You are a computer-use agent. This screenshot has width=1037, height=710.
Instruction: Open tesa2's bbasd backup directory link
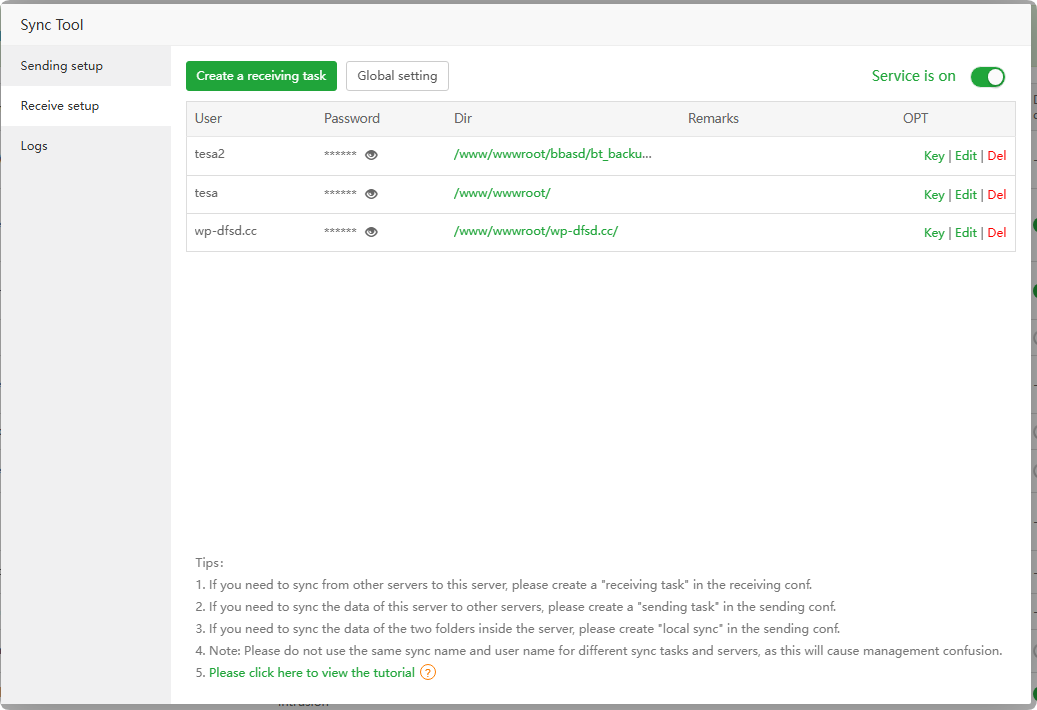point(552,155)
